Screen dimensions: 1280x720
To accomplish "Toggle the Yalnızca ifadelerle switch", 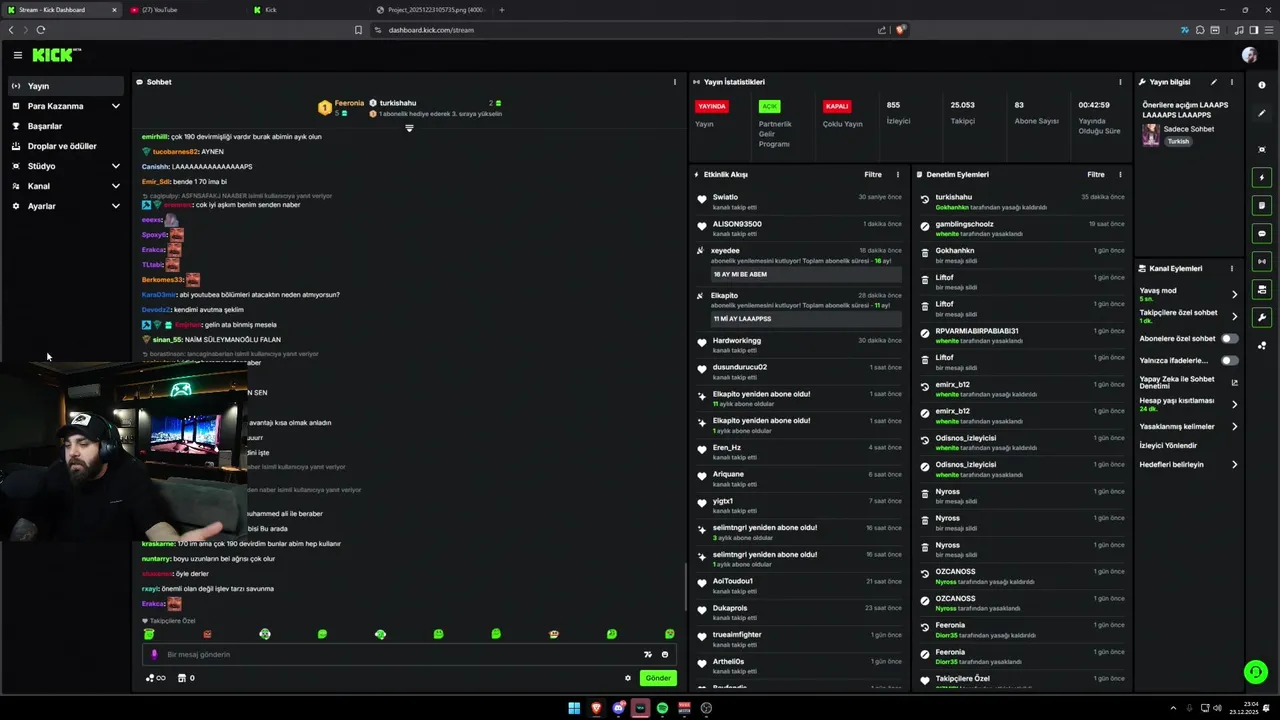I will (1229, 360).
